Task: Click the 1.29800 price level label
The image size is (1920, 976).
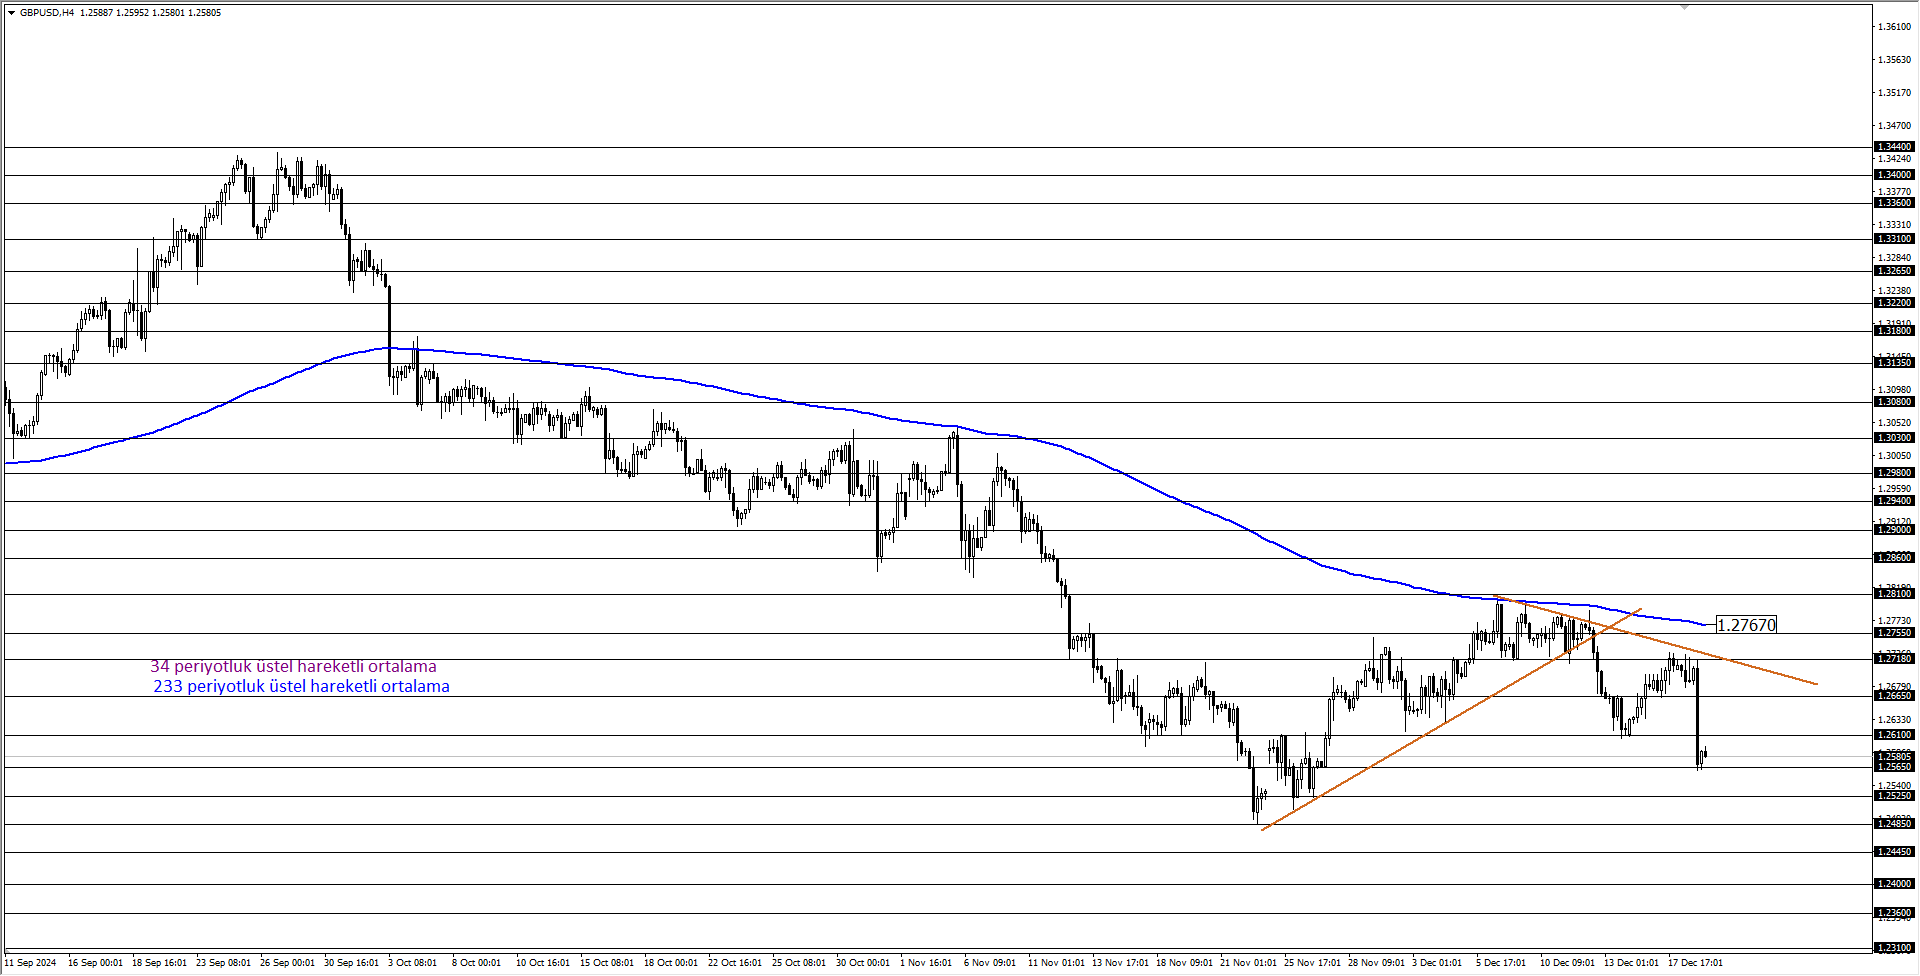Action: [1894, 473]
